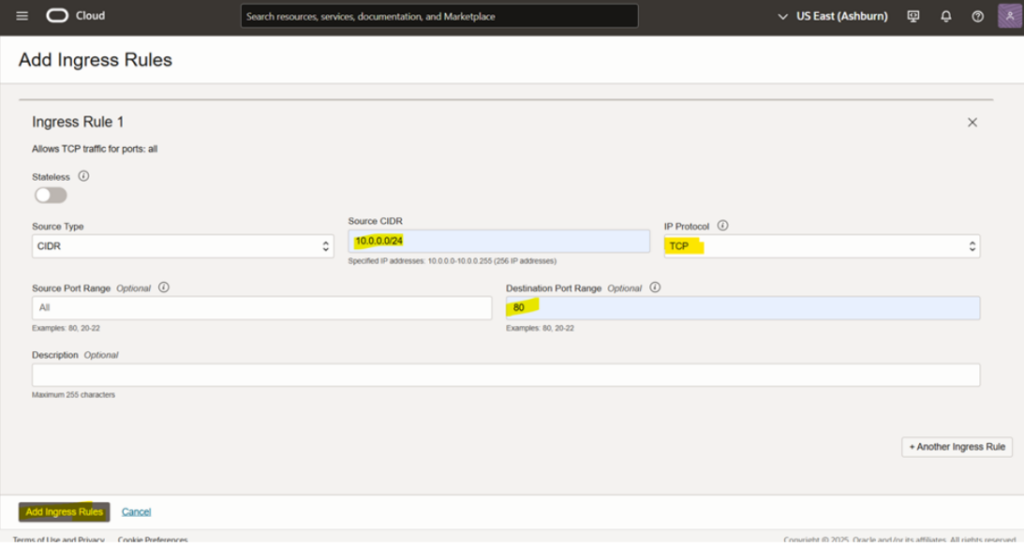Click the Oracle Cloud logo

tap(75, 16)
